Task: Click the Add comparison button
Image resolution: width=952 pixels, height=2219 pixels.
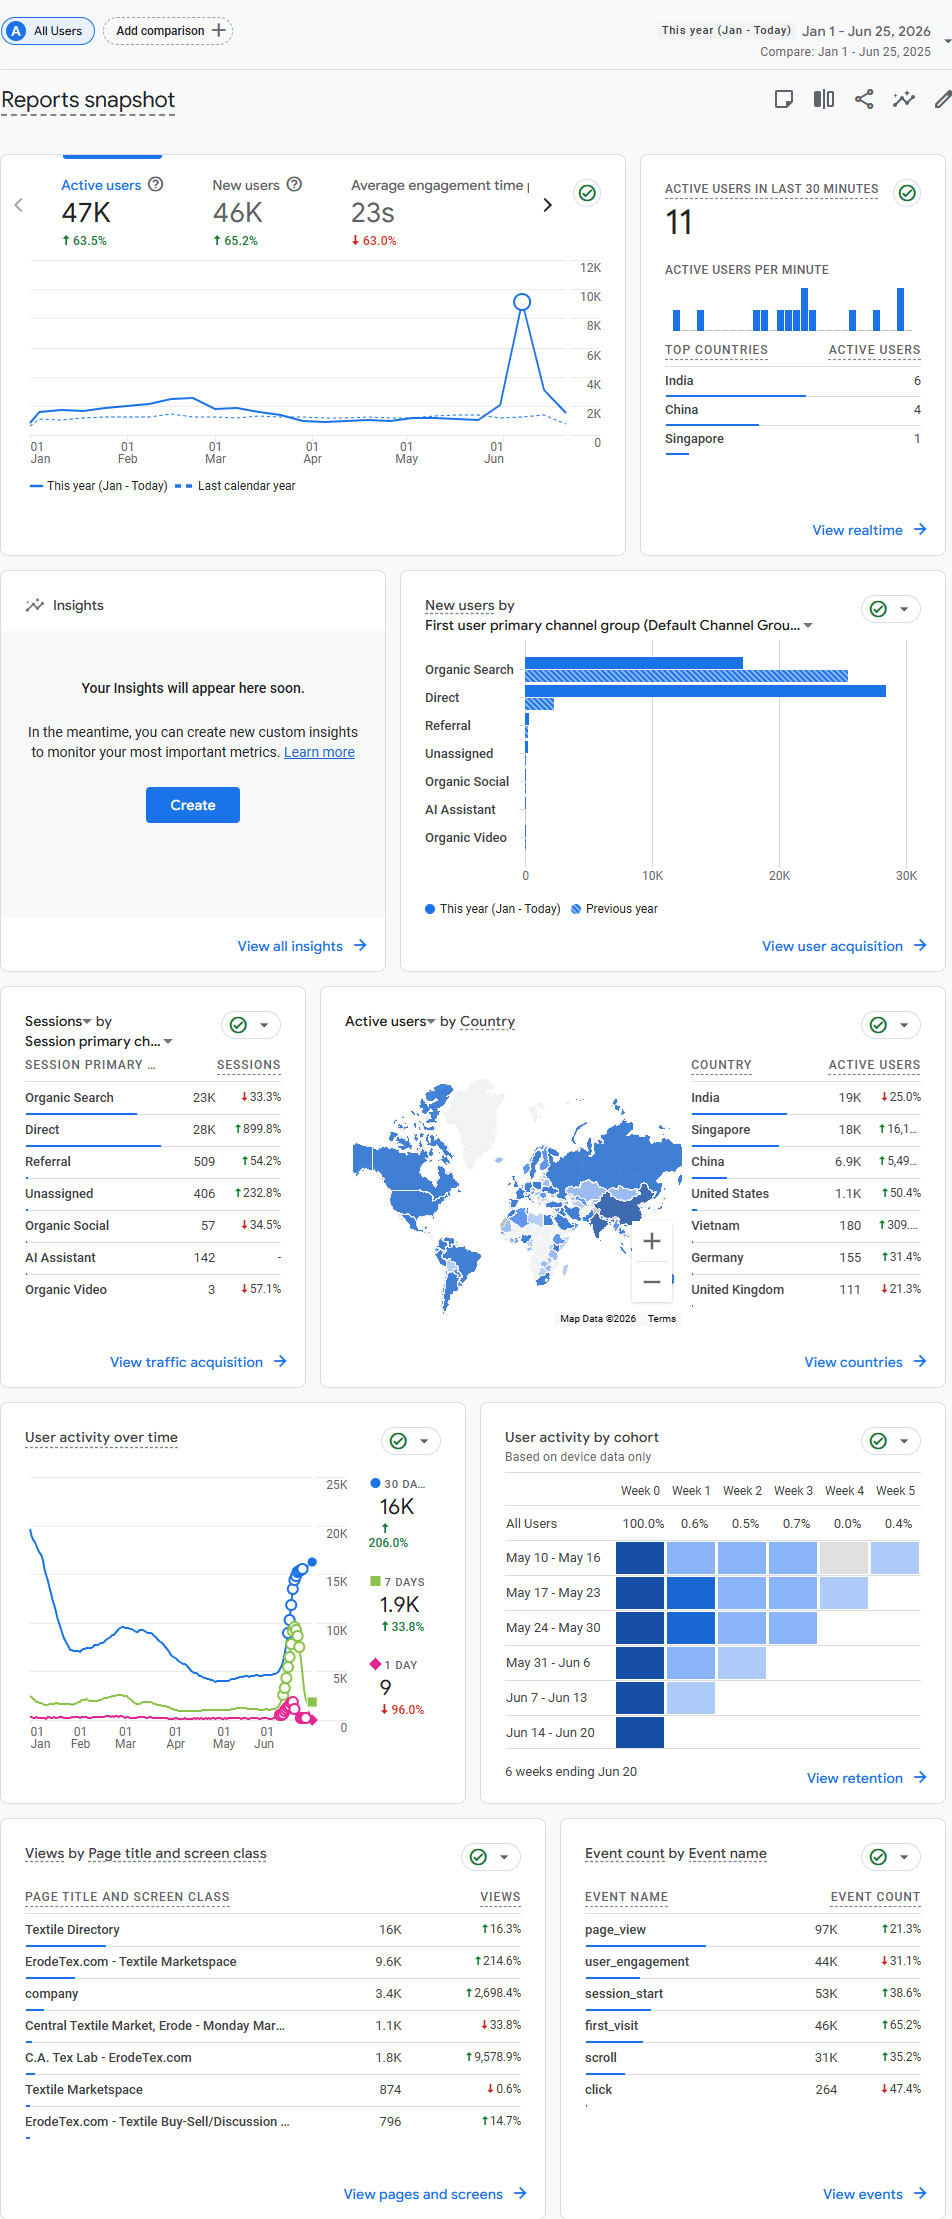Action: [168, 31]
